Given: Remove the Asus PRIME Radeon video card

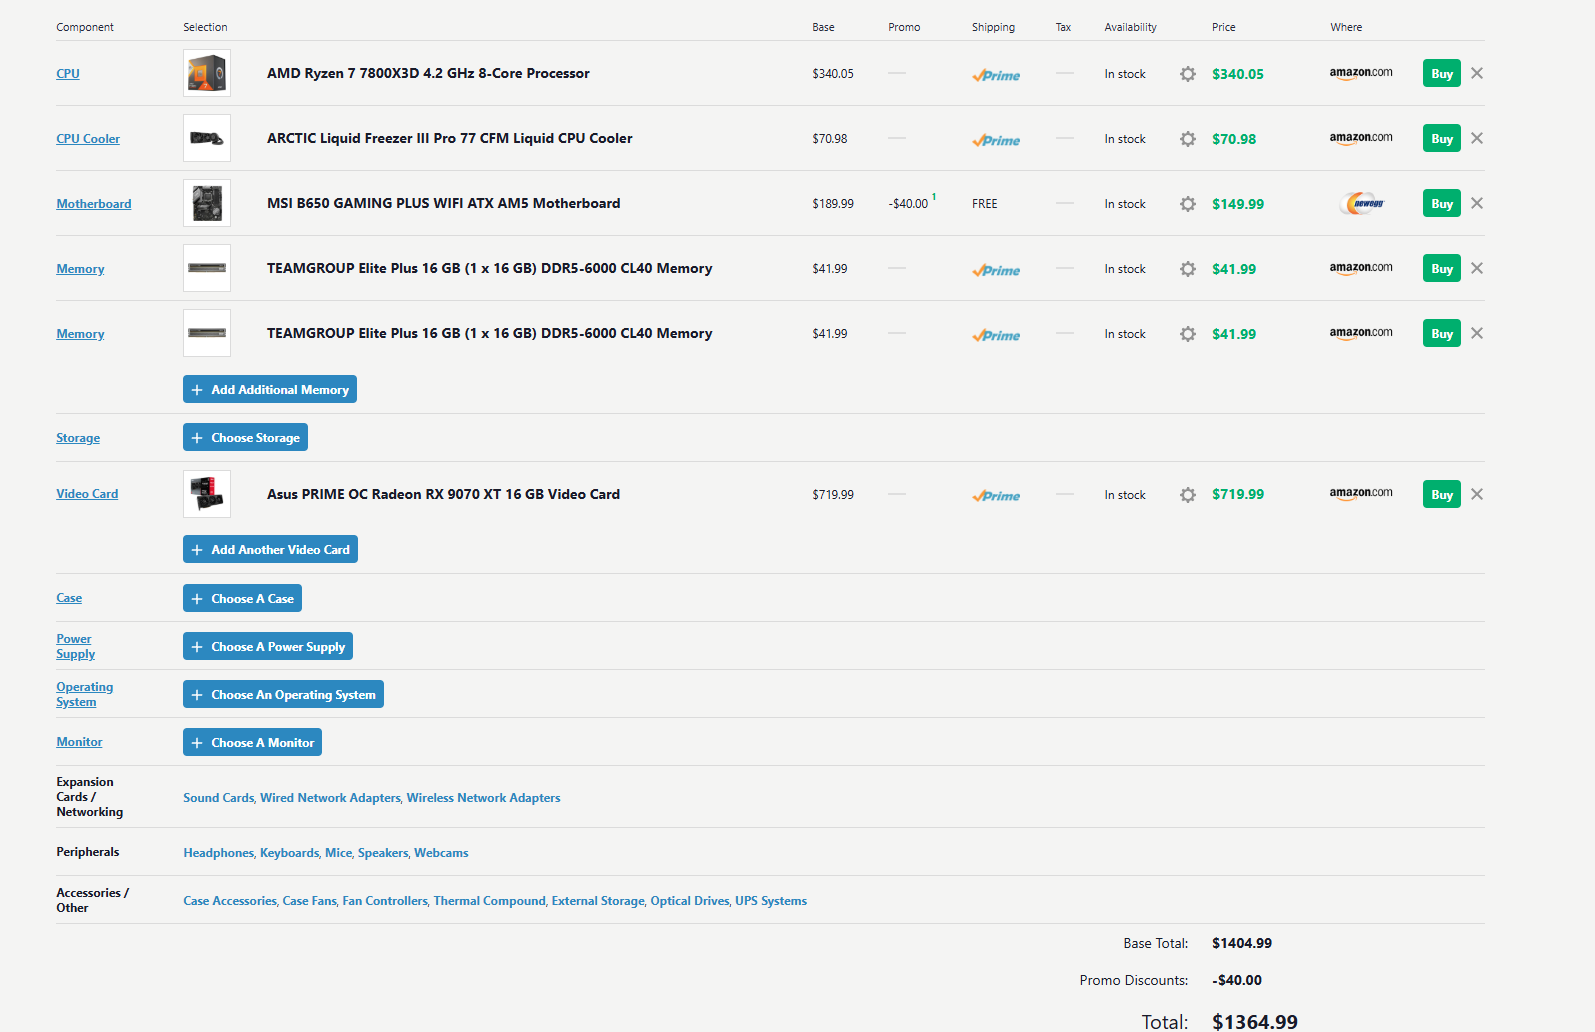Looking at the screenshot, I should [1477, 494].
